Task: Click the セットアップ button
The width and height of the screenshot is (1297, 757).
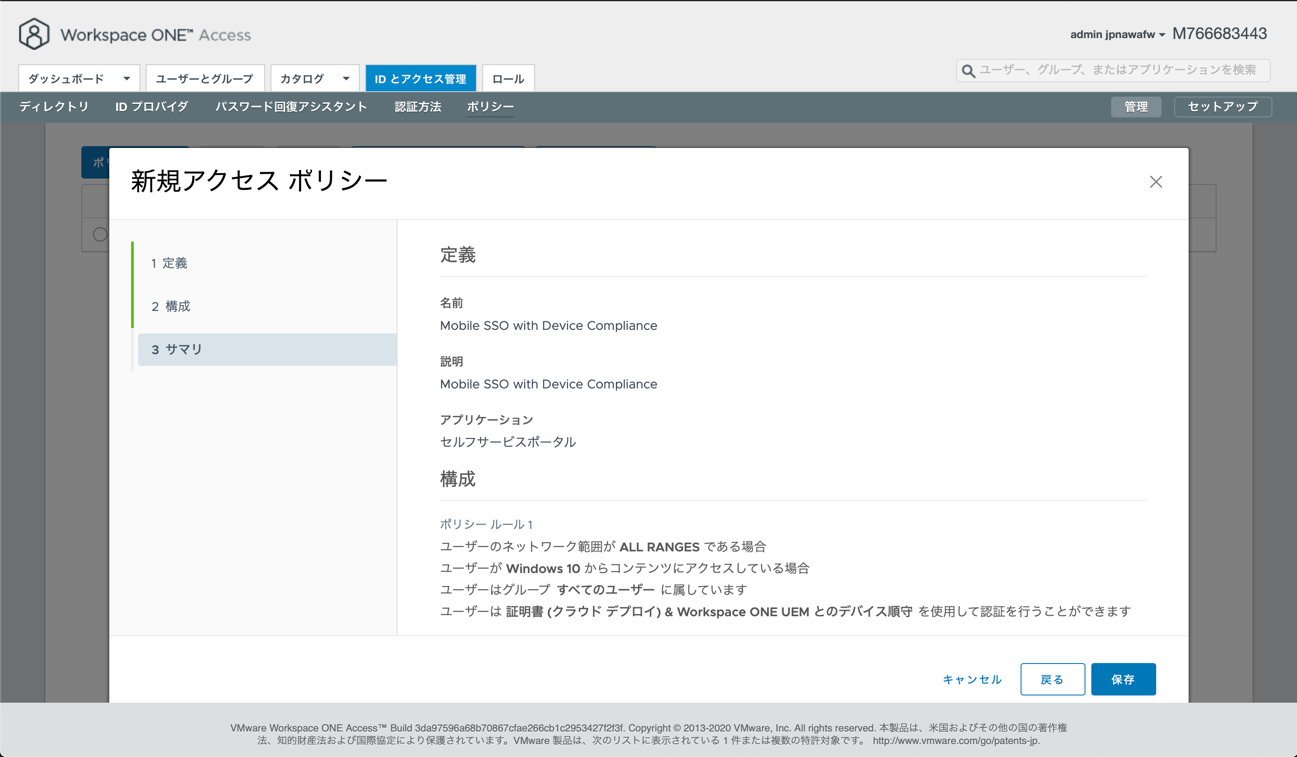Action: click(x=1223, y=107)
